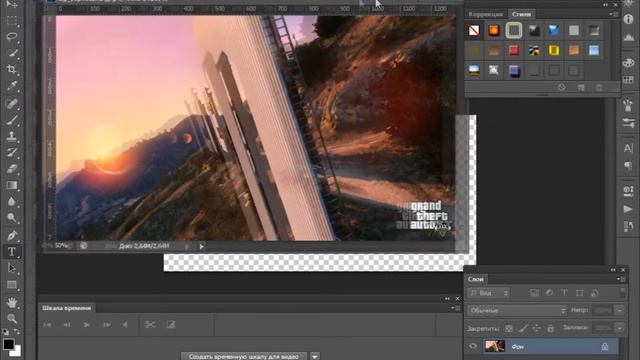
Task: Toggle lock image pixels brush icon
Action: click(x=523, y=328)
